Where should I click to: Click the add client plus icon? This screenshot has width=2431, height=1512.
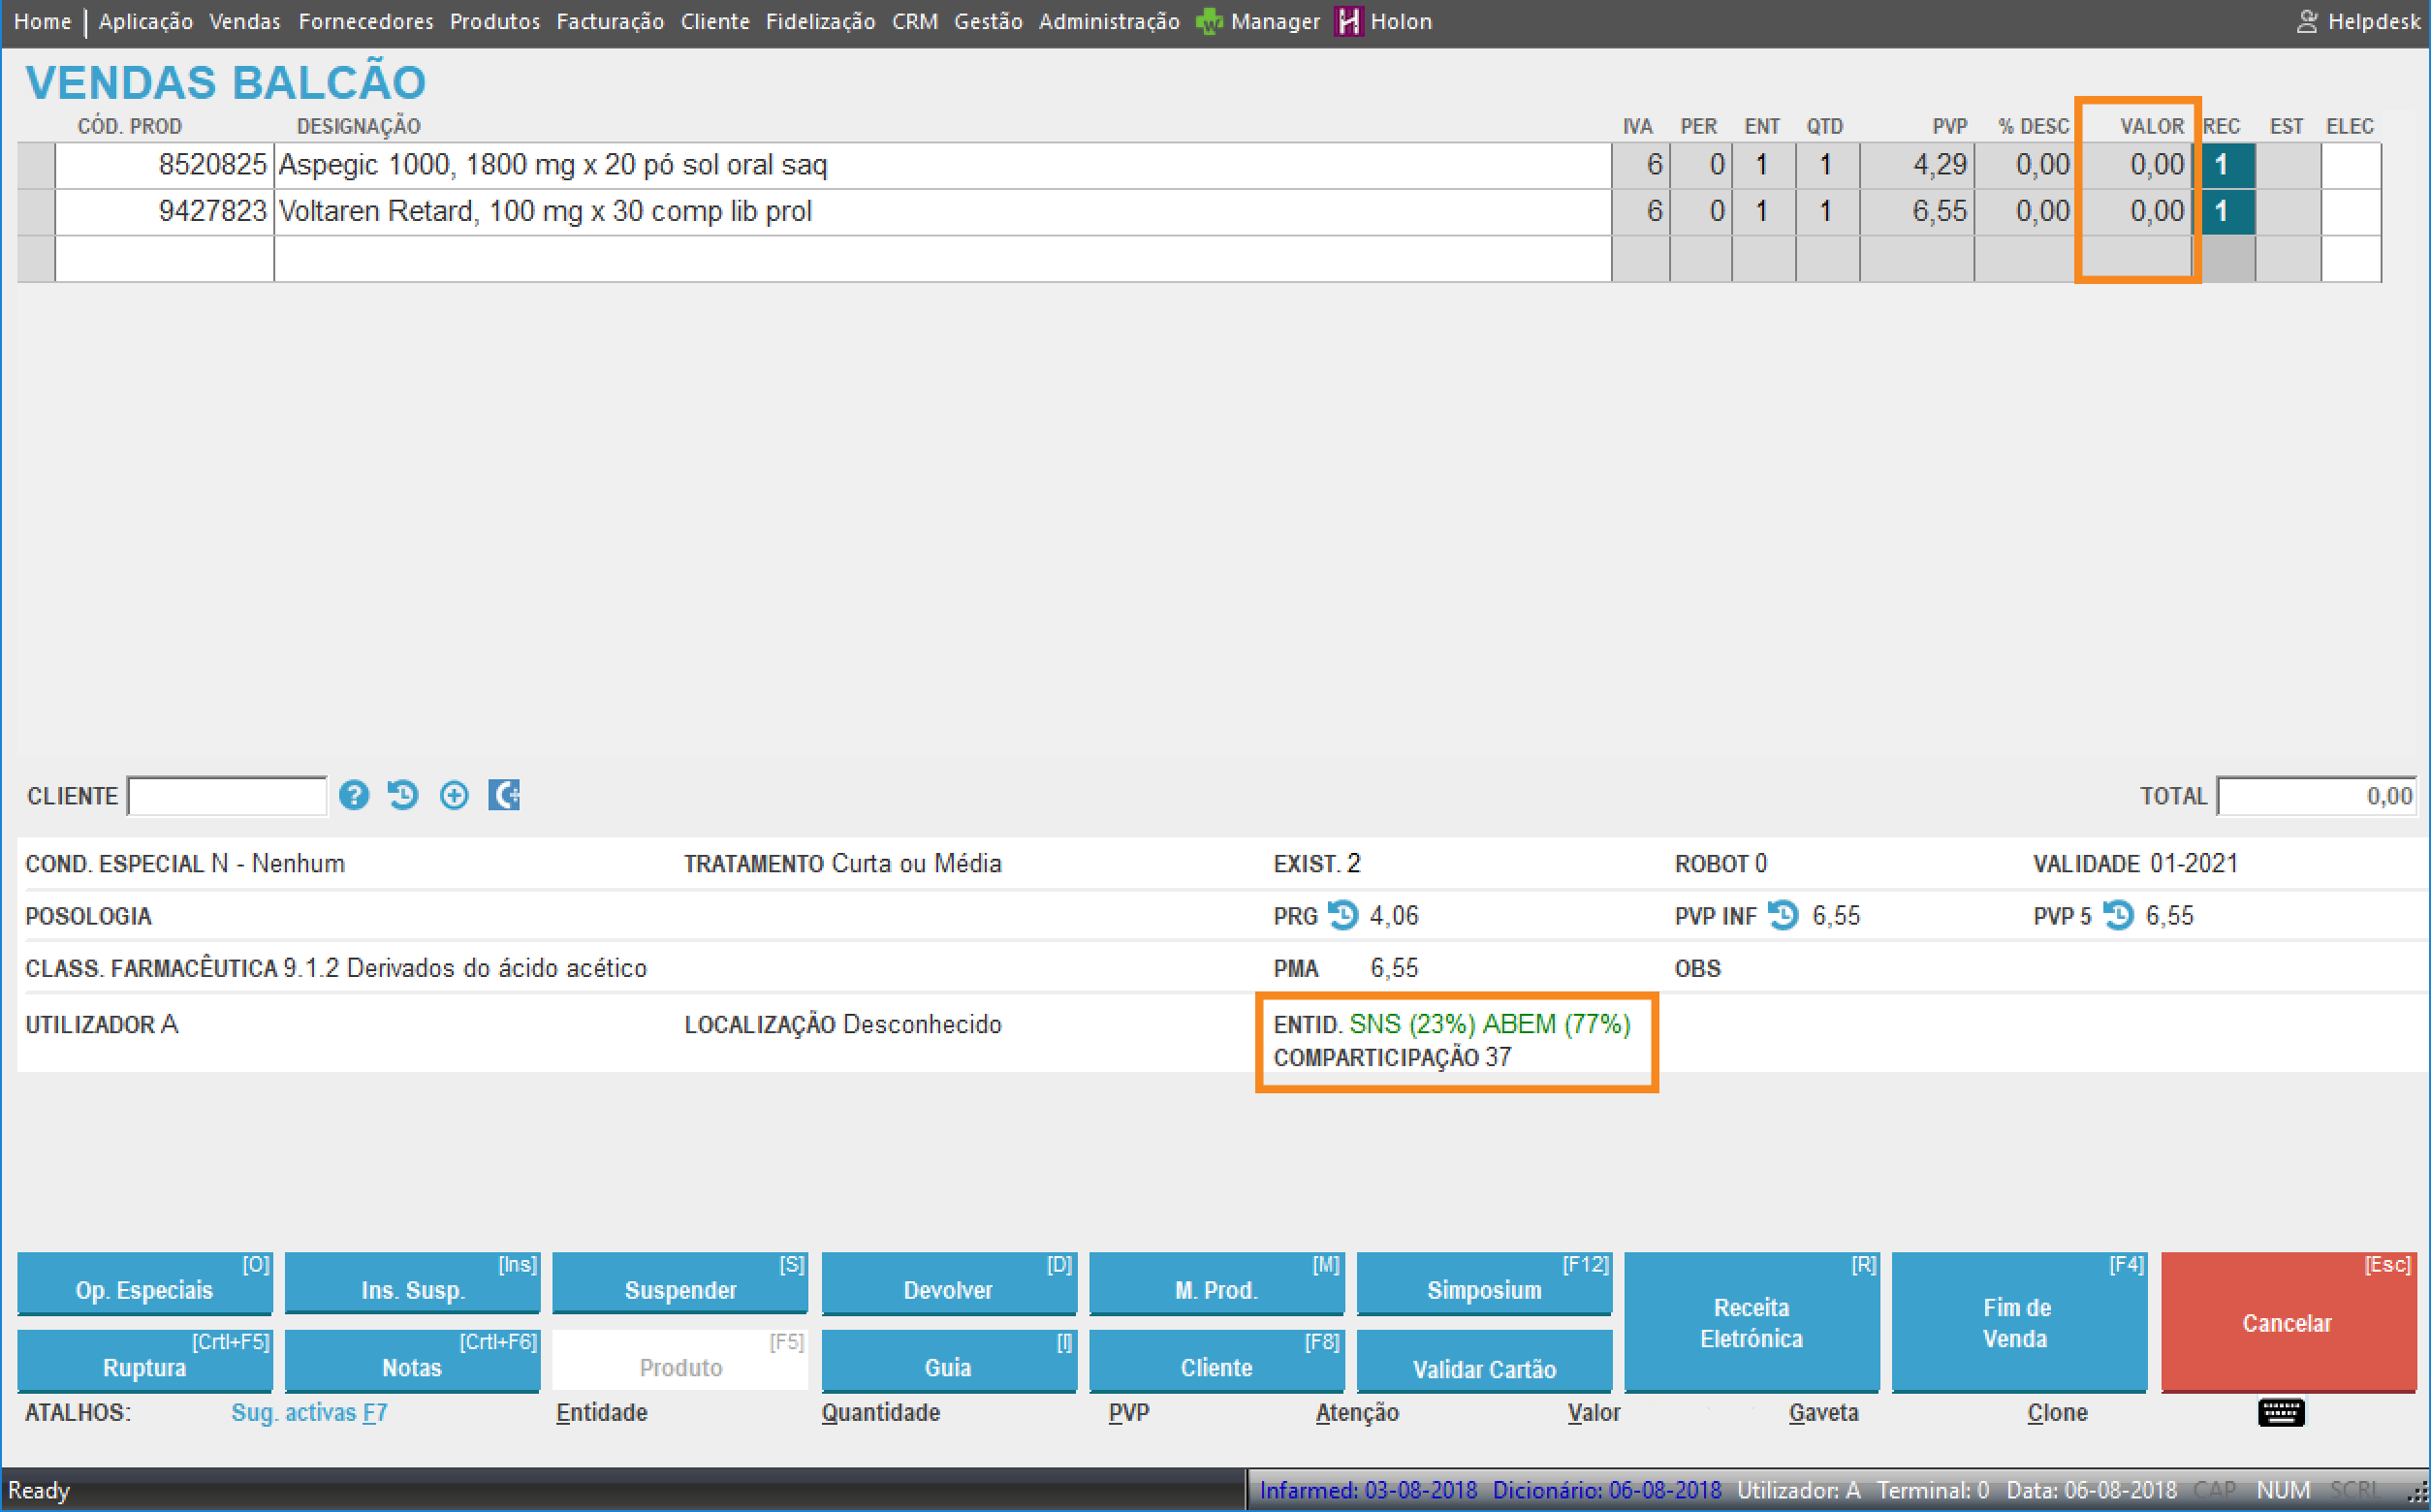point(454,796)
